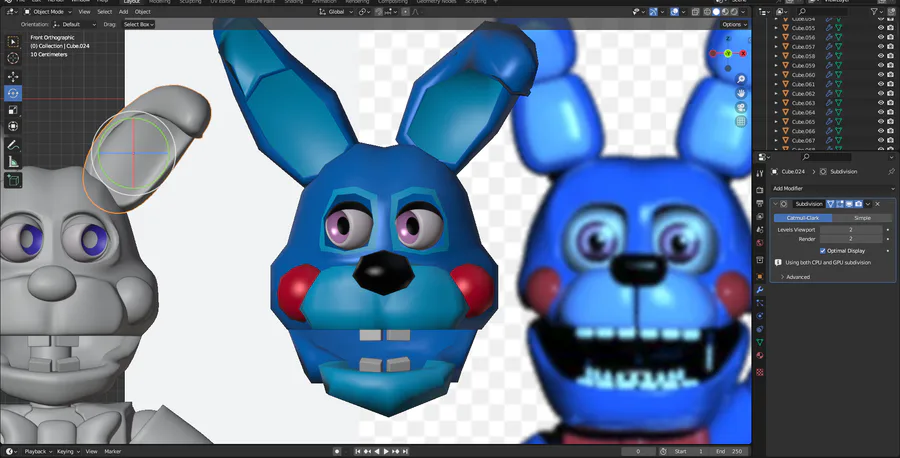Viewport: 900px width, 458px height.
Task: Activate the Add Cube tool
Action: pos(13,181)
